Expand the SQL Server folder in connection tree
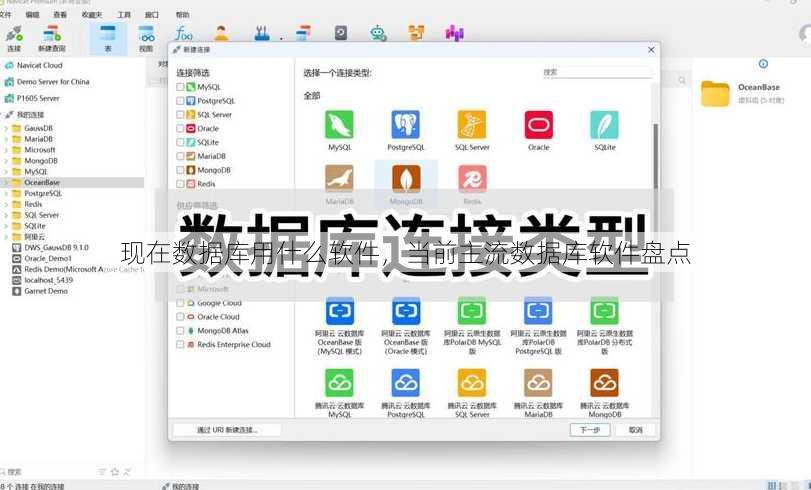811x490 pixels. pyautogui.click(x=6, y=215)
